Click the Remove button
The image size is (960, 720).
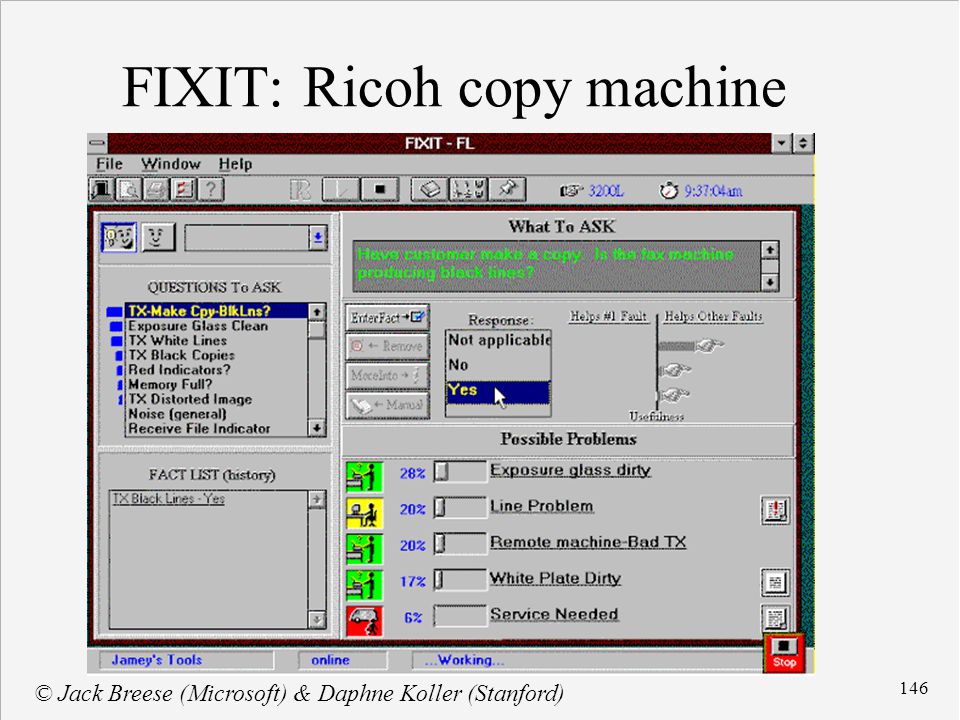tap(388, 347)
